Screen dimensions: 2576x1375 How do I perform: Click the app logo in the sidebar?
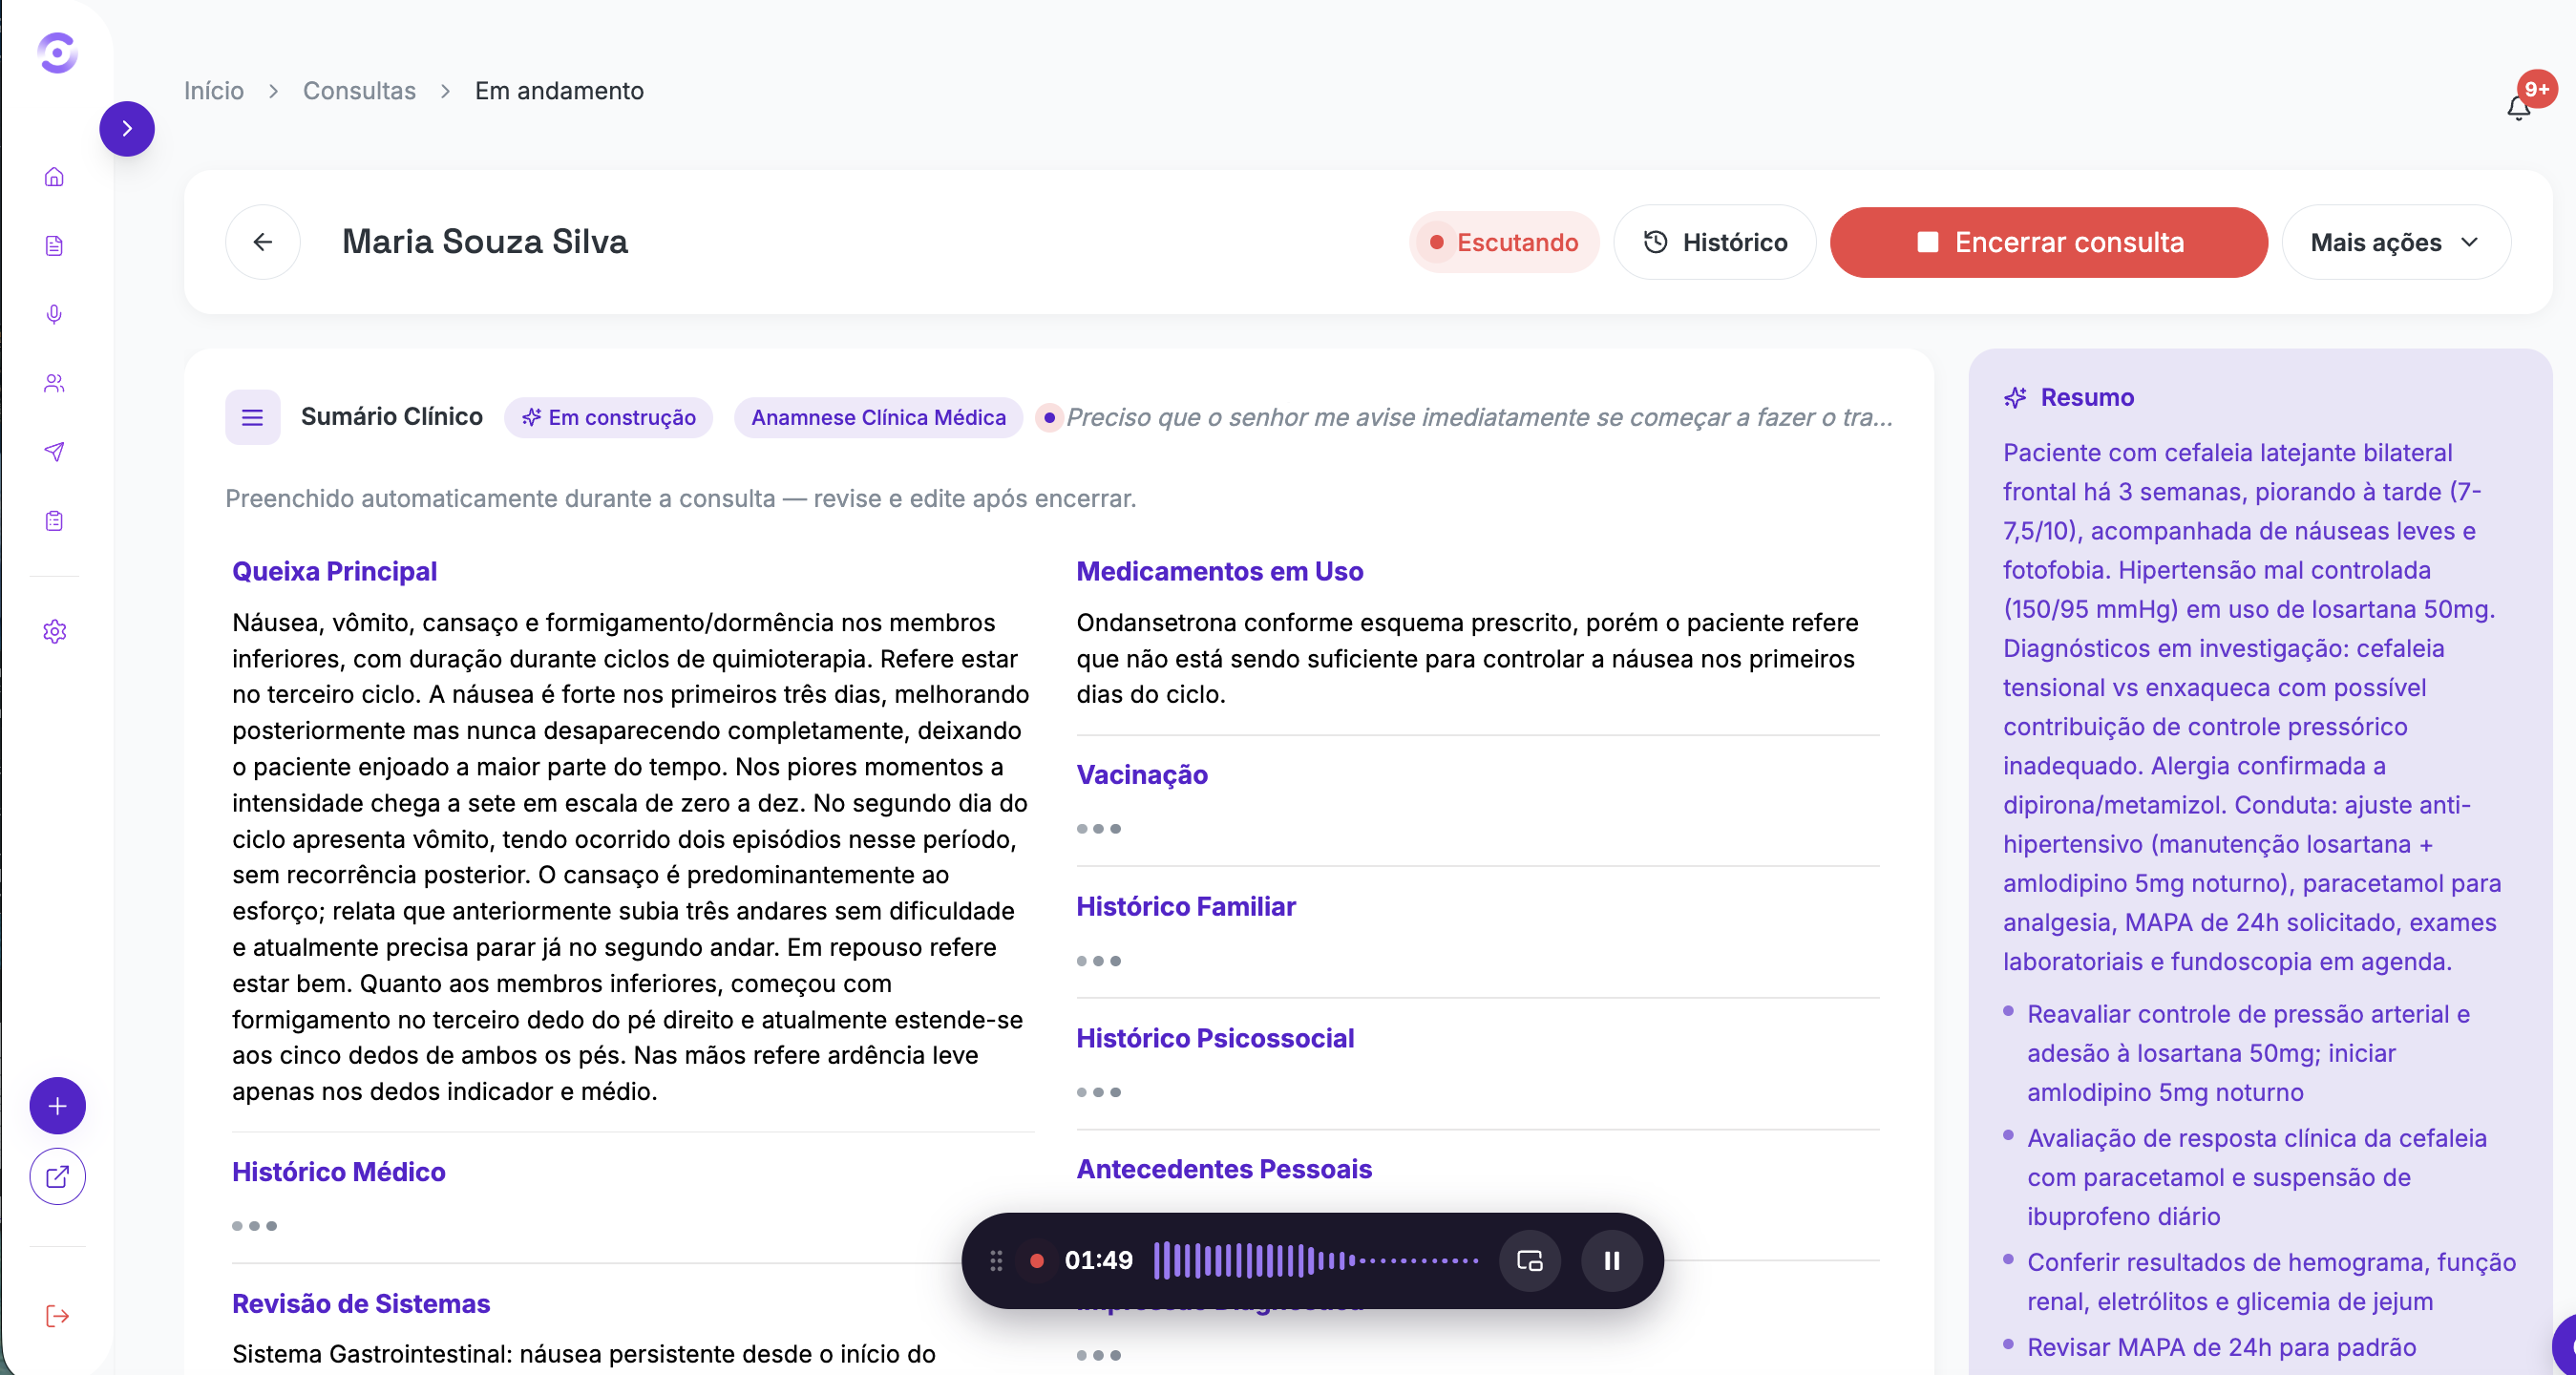pos(57,53)
